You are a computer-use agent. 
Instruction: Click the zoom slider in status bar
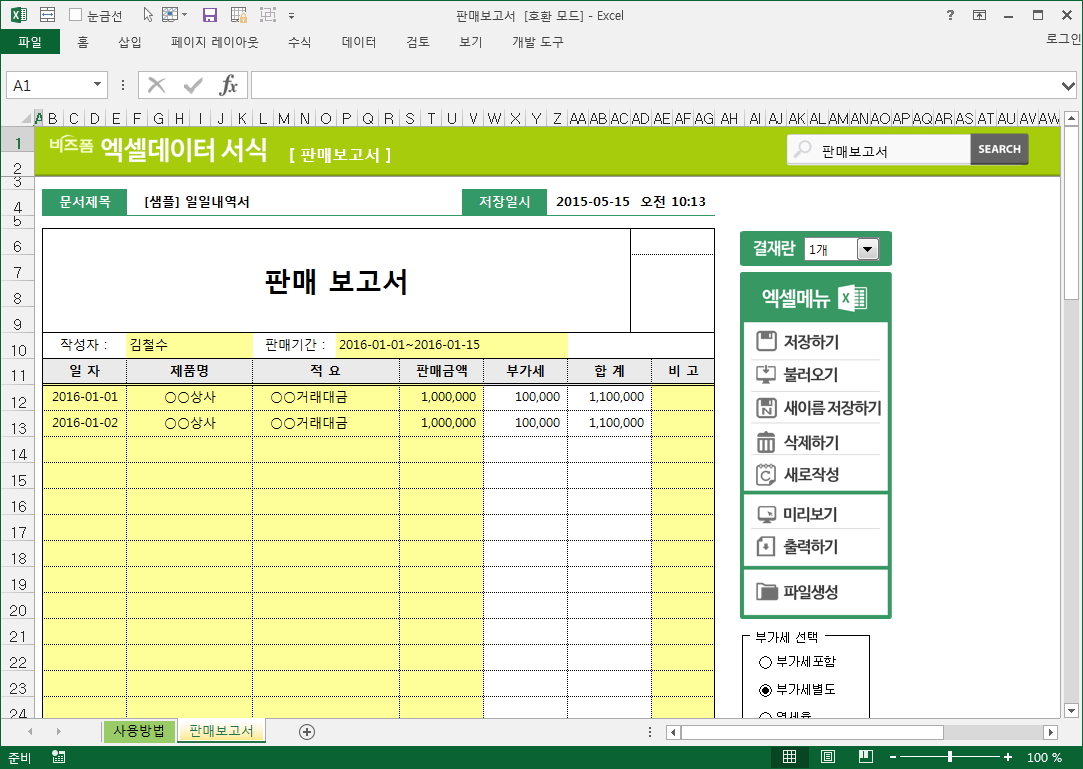coord(949,757)
